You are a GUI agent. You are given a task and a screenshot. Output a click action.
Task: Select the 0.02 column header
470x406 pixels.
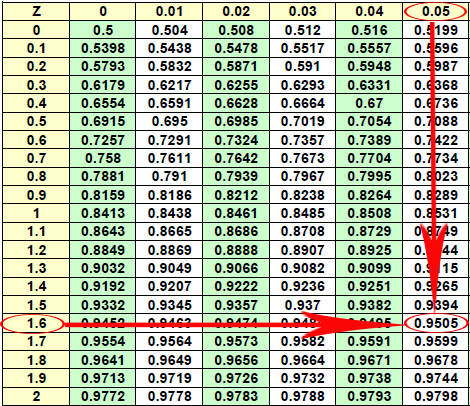coord(236,12)
